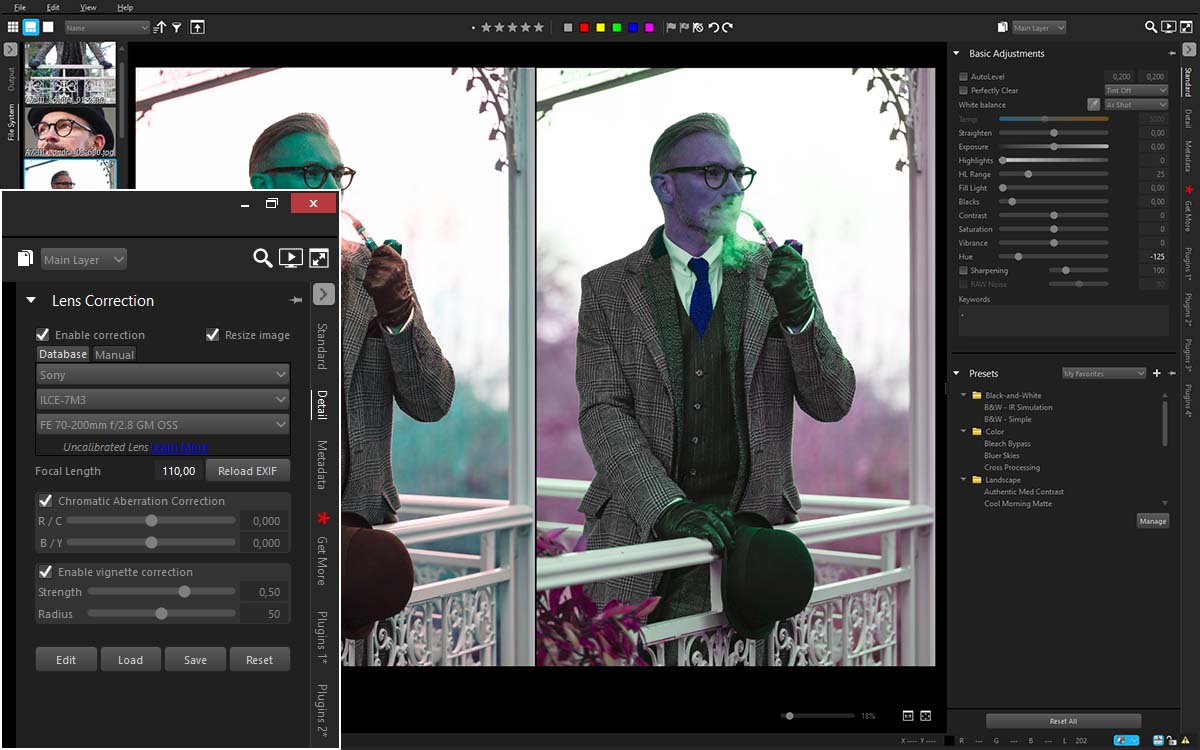Click the filter funnel icon in top toolbar
The image size is (1200, 750).
point(176,28)
